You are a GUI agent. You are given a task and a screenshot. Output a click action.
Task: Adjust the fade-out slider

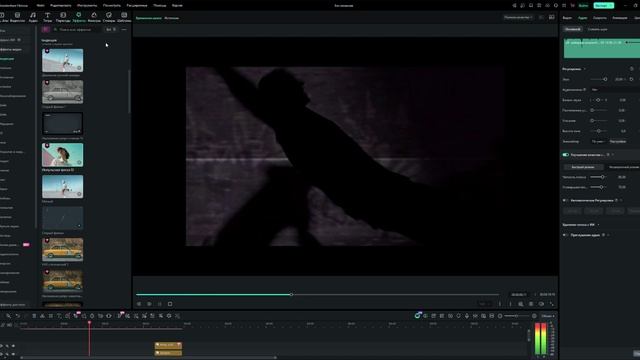(x=598, y=121)
